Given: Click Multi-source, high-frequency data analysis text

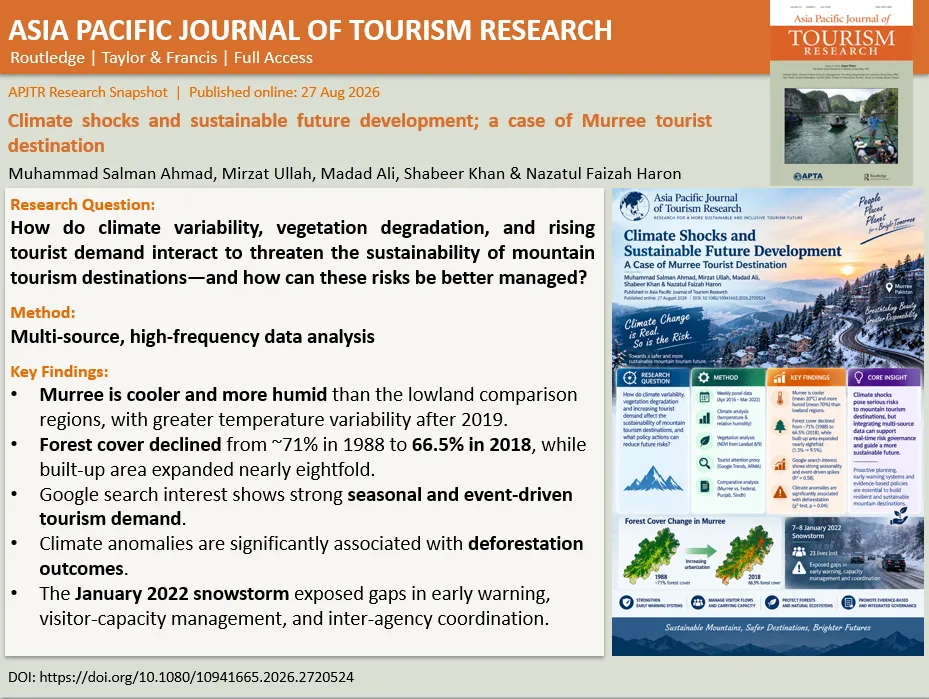Looking at the screenshot, I should pos(193,336).
